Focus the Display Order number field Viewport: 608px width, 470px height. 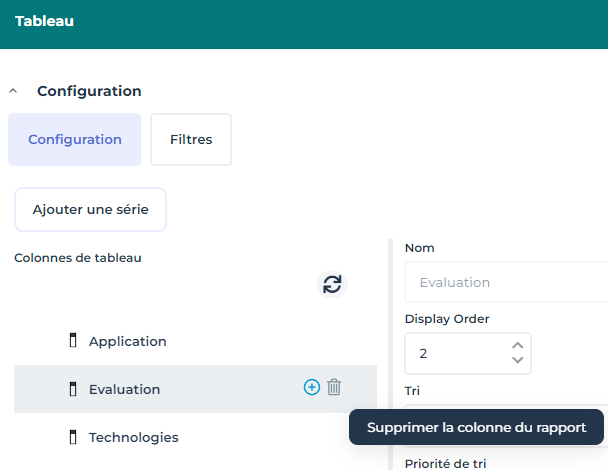tap(455, 354)
